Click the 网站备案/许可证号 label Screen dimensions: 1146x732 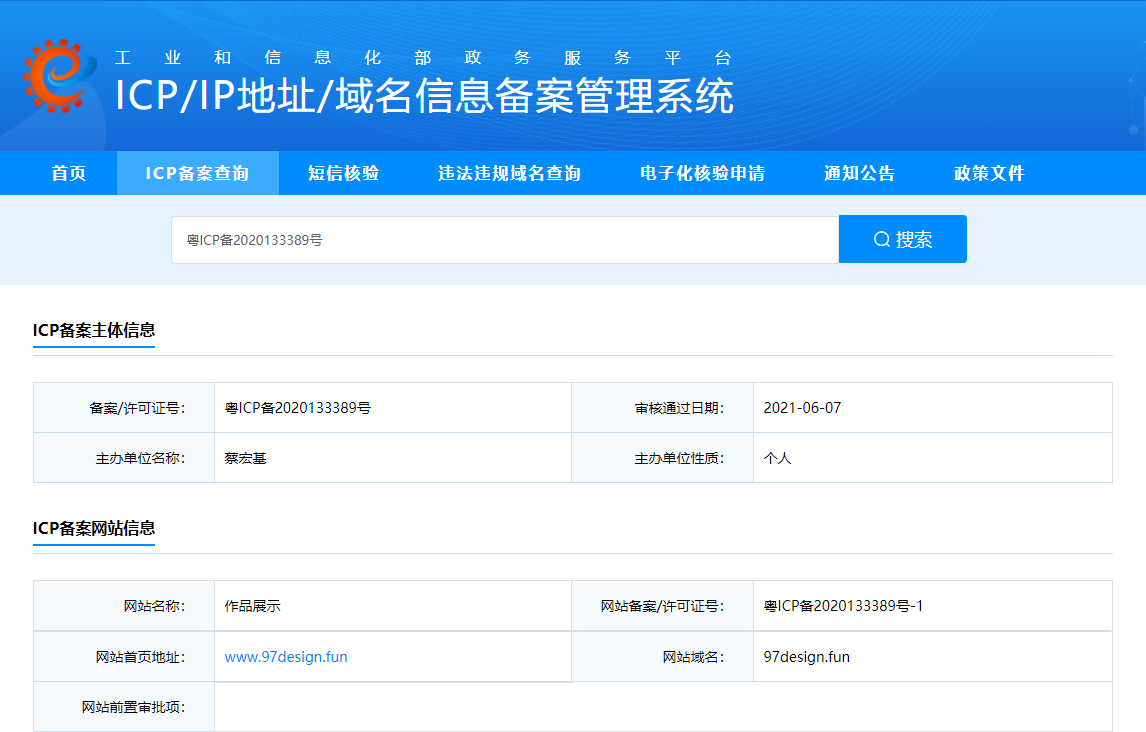(663, 606)
